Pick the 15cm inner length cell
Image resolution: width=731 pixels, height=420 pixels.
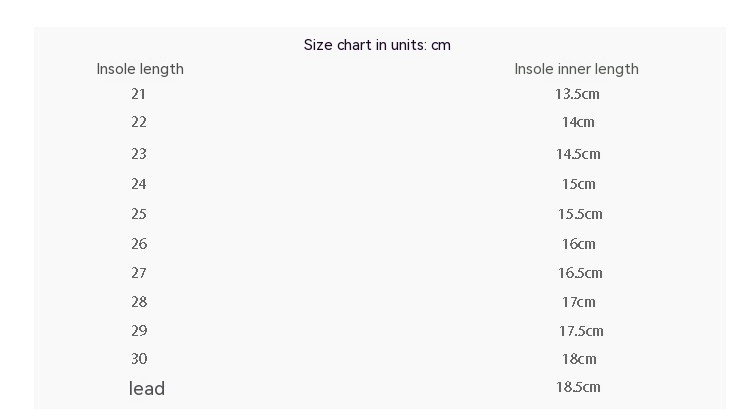pyautogui.click(x=578, y=184)
